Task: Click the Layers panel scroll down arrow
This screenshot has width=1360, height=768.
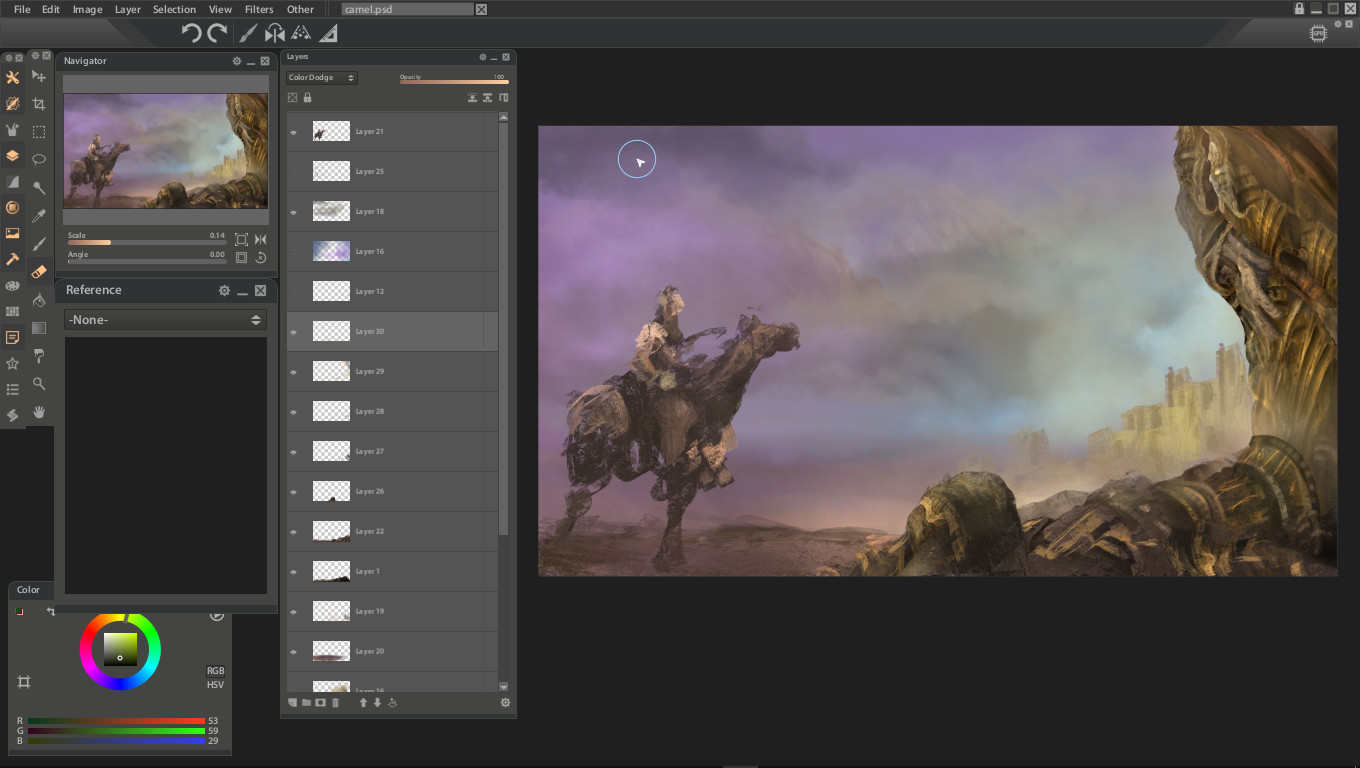Action: coord(503,687)
